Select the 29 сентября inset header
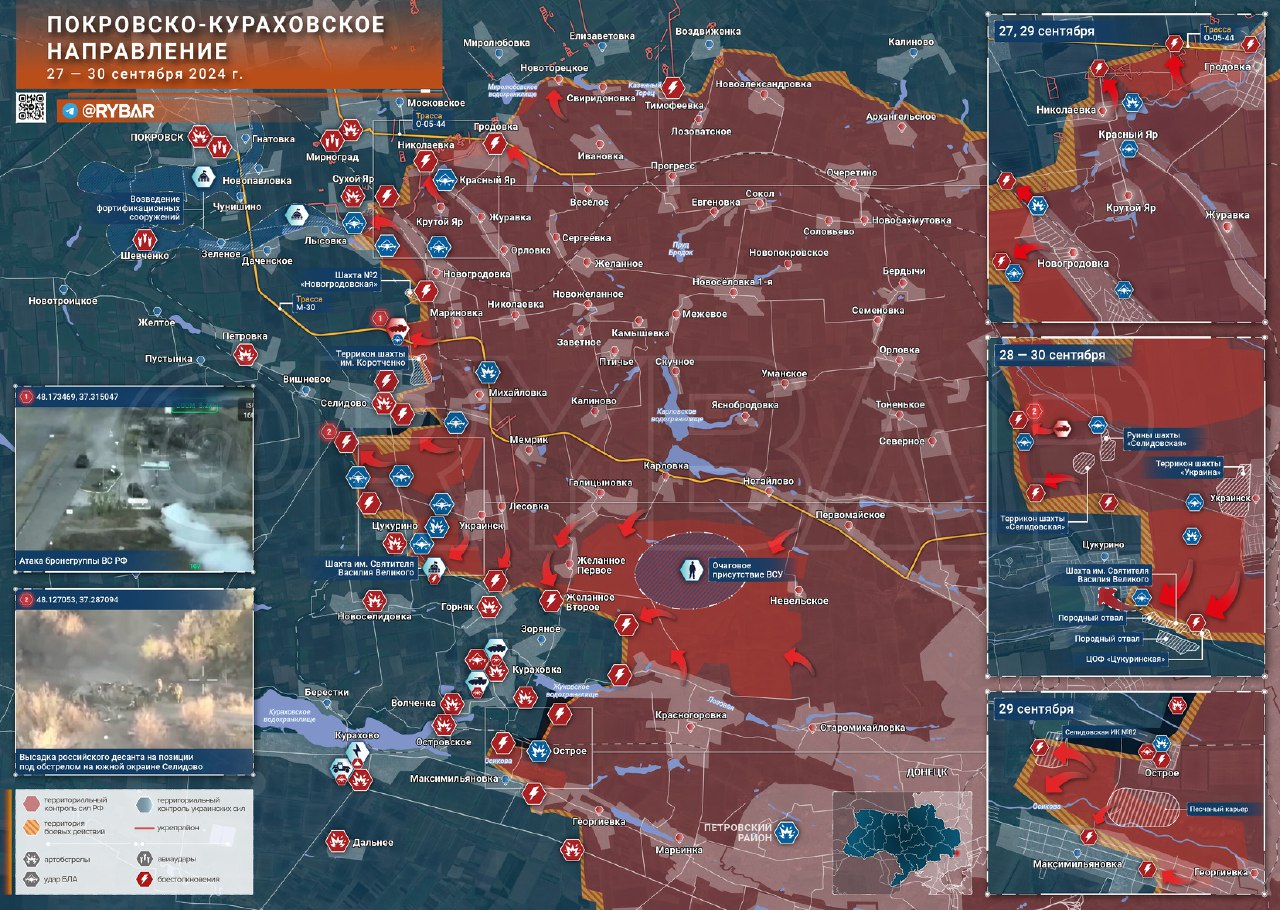The image size is (1280, 910). [1034, 709]
